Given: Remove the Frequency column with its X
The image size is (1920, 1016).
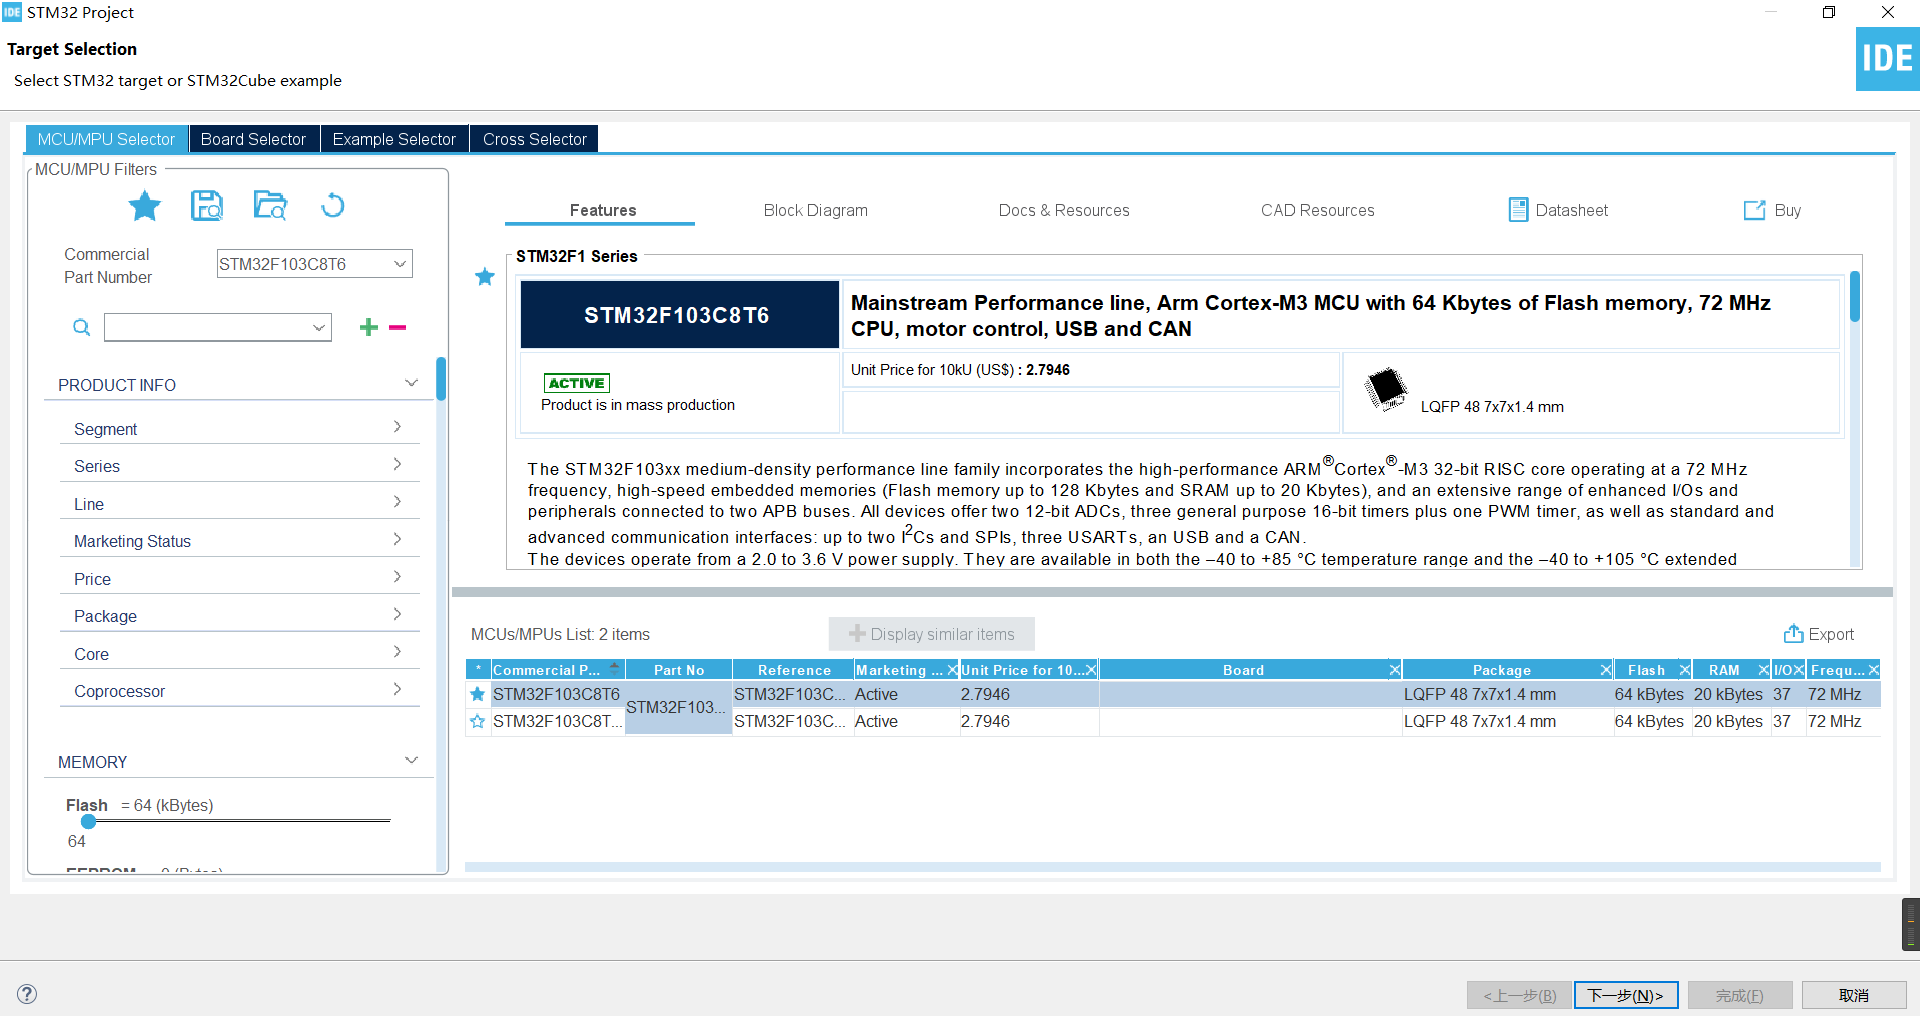Looking at the screenshot, I should [1873, 670].
